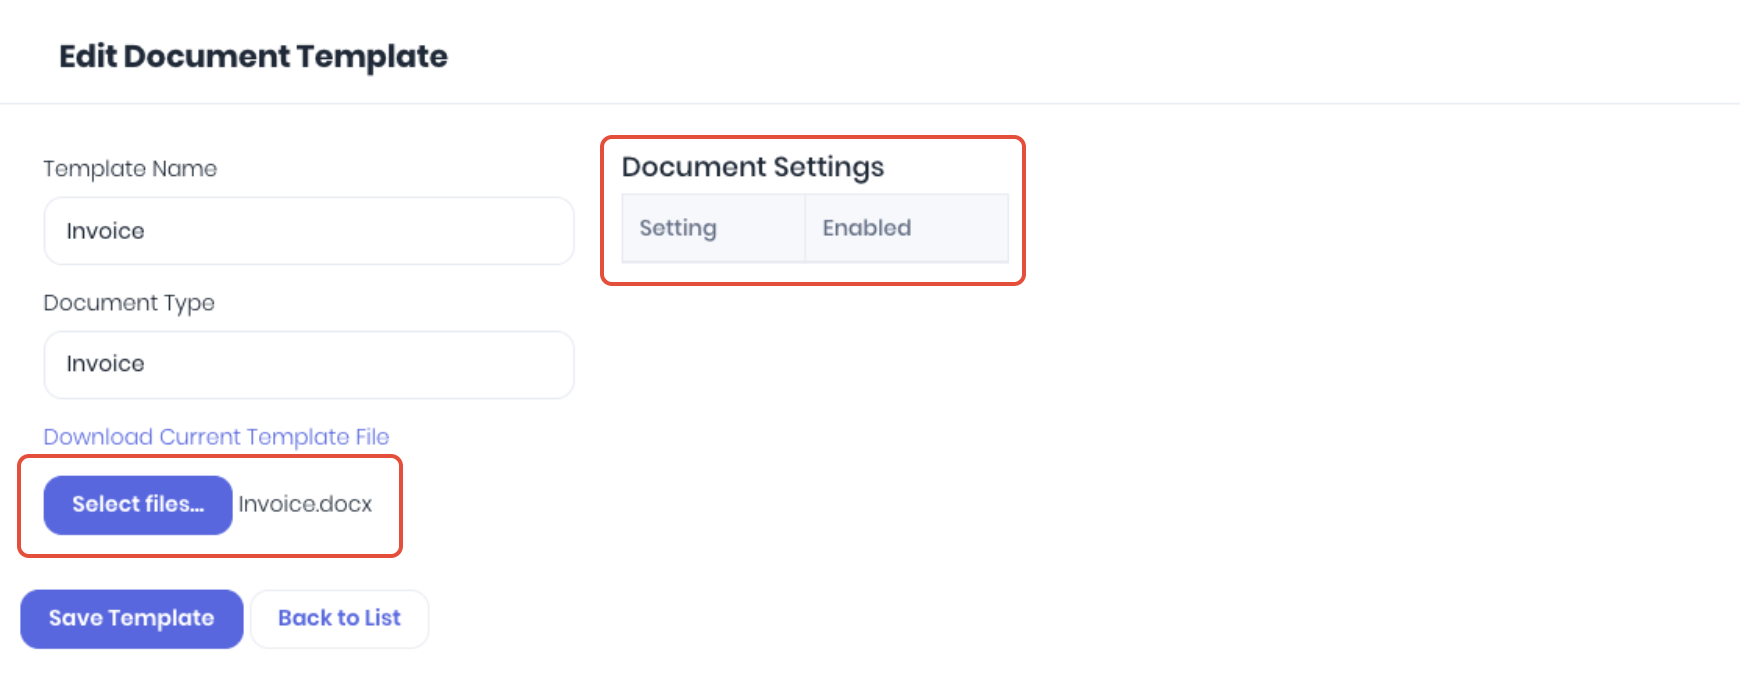Focus the Document Type text box

pyautogui.click(x=309, y=365)
